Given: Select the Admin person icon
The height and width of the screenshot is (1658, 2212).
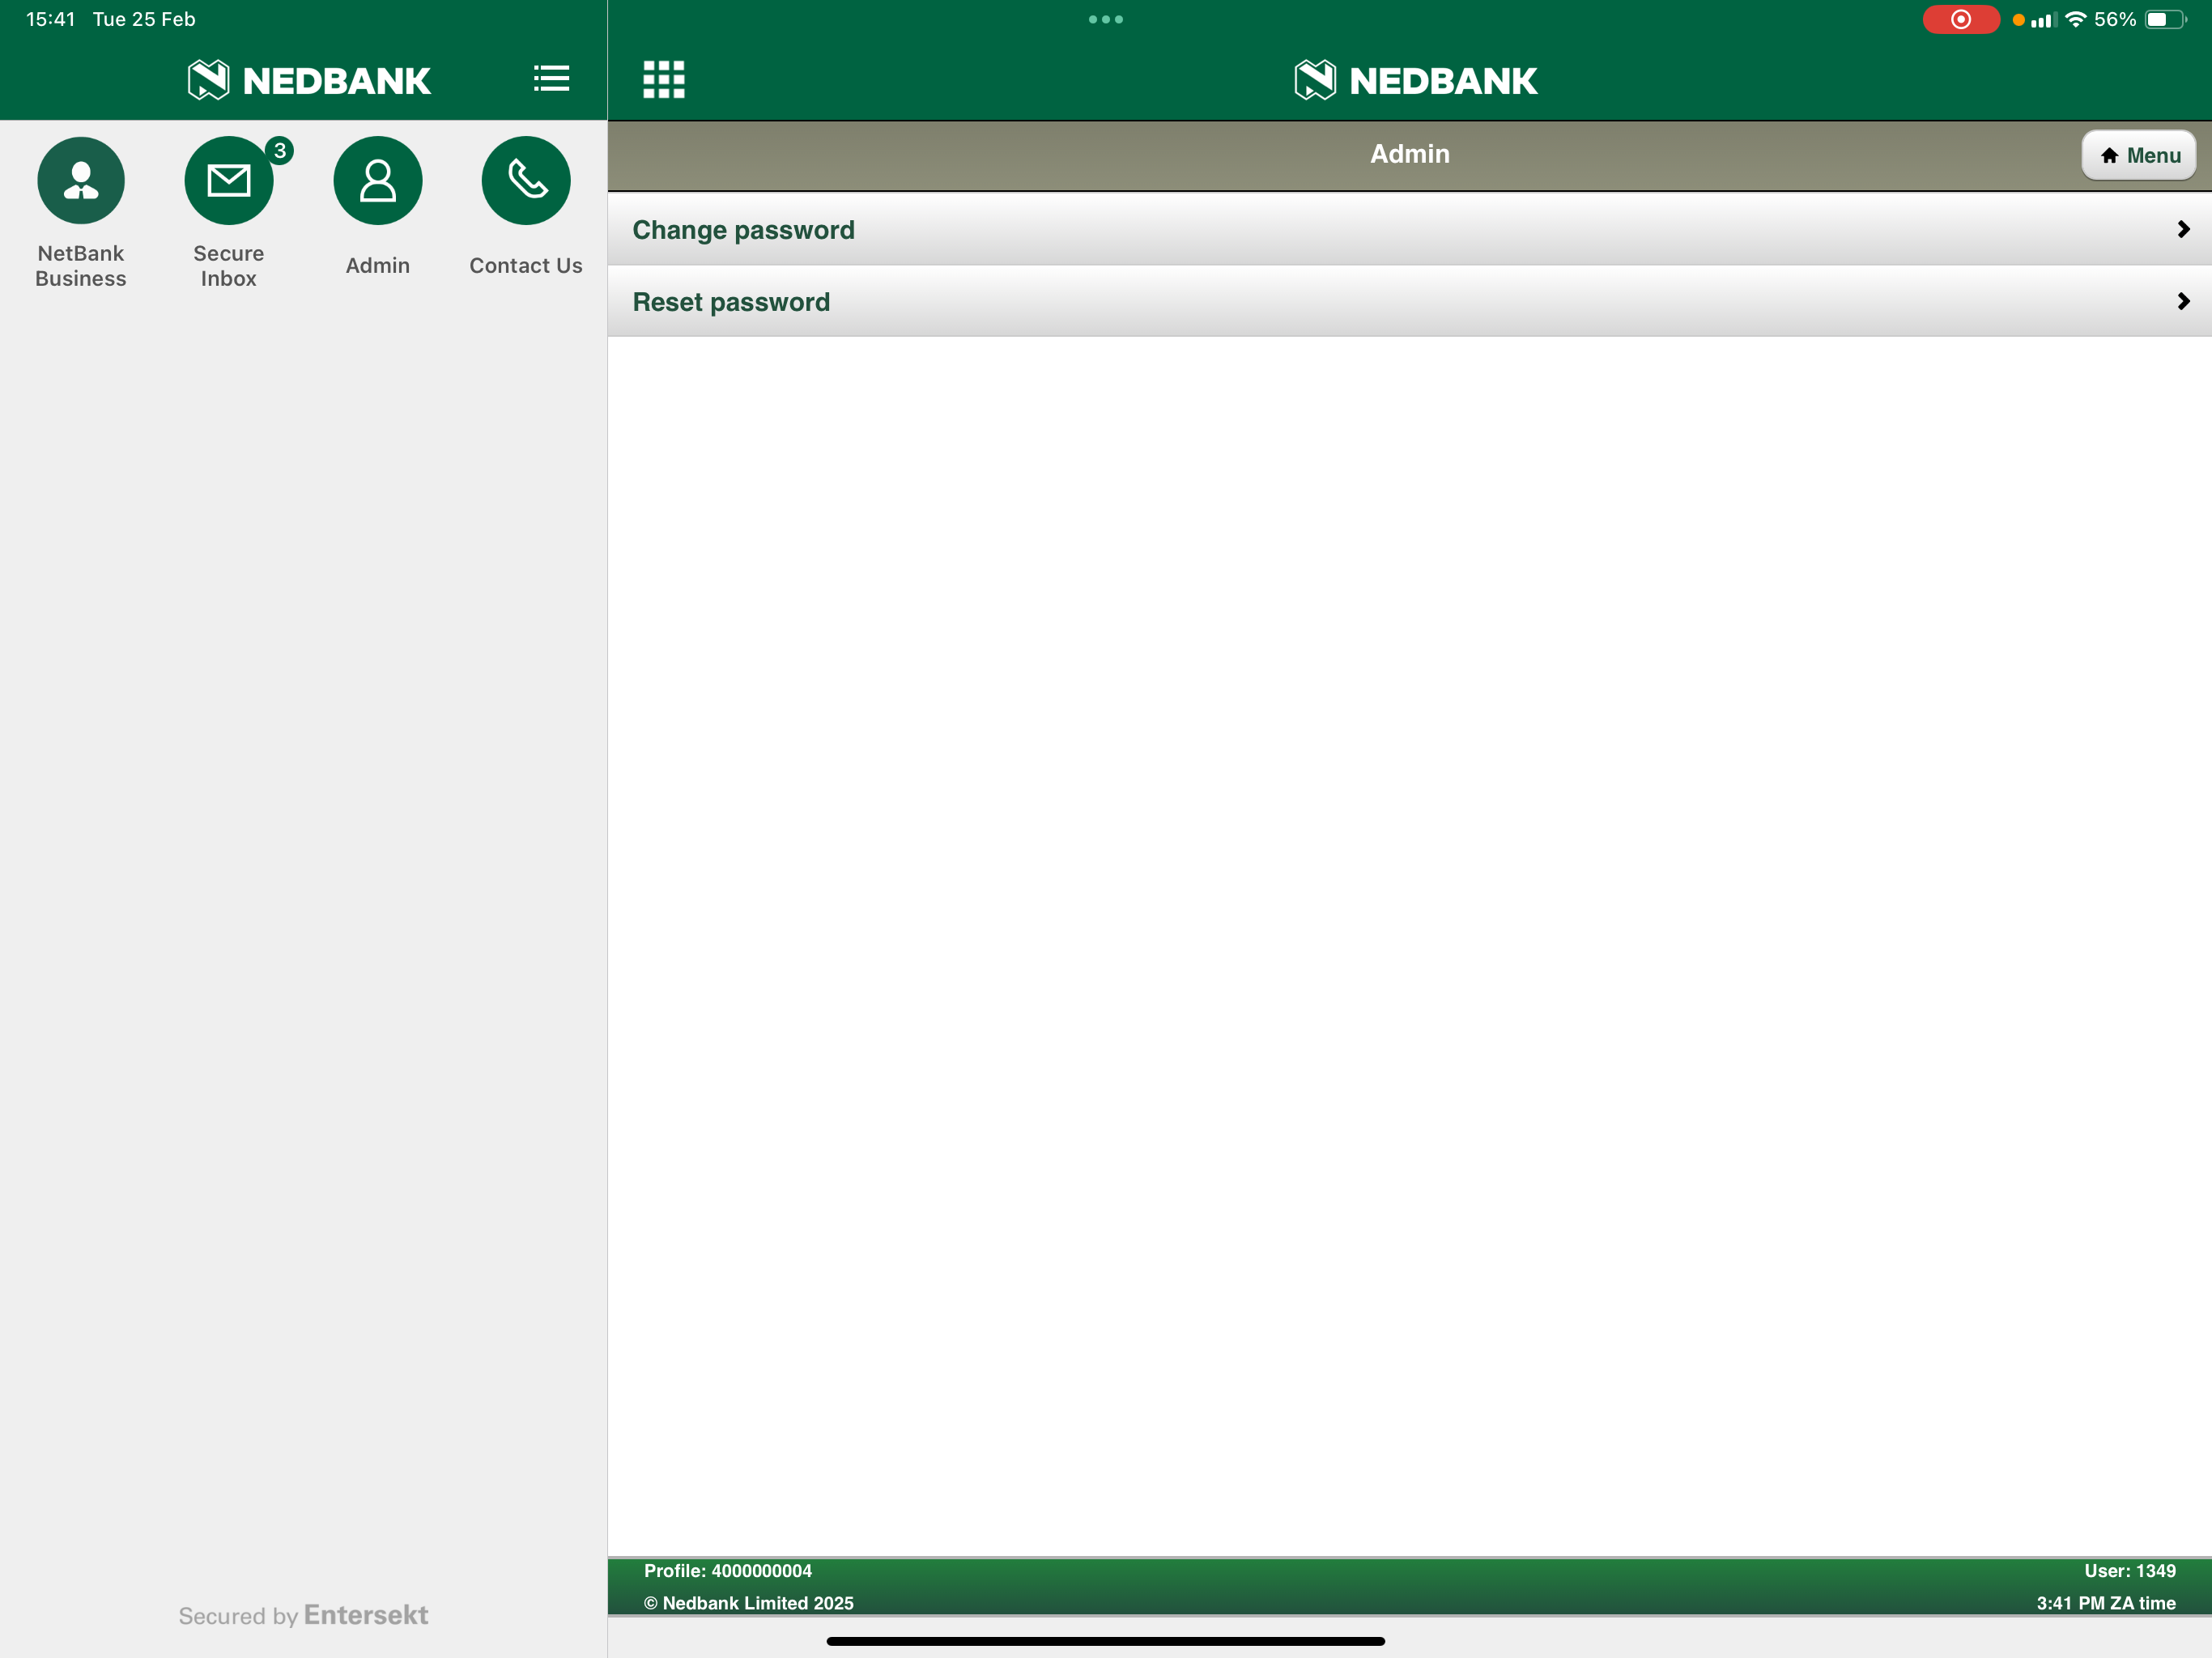Looking at the screenshot, I should point(378,181).
